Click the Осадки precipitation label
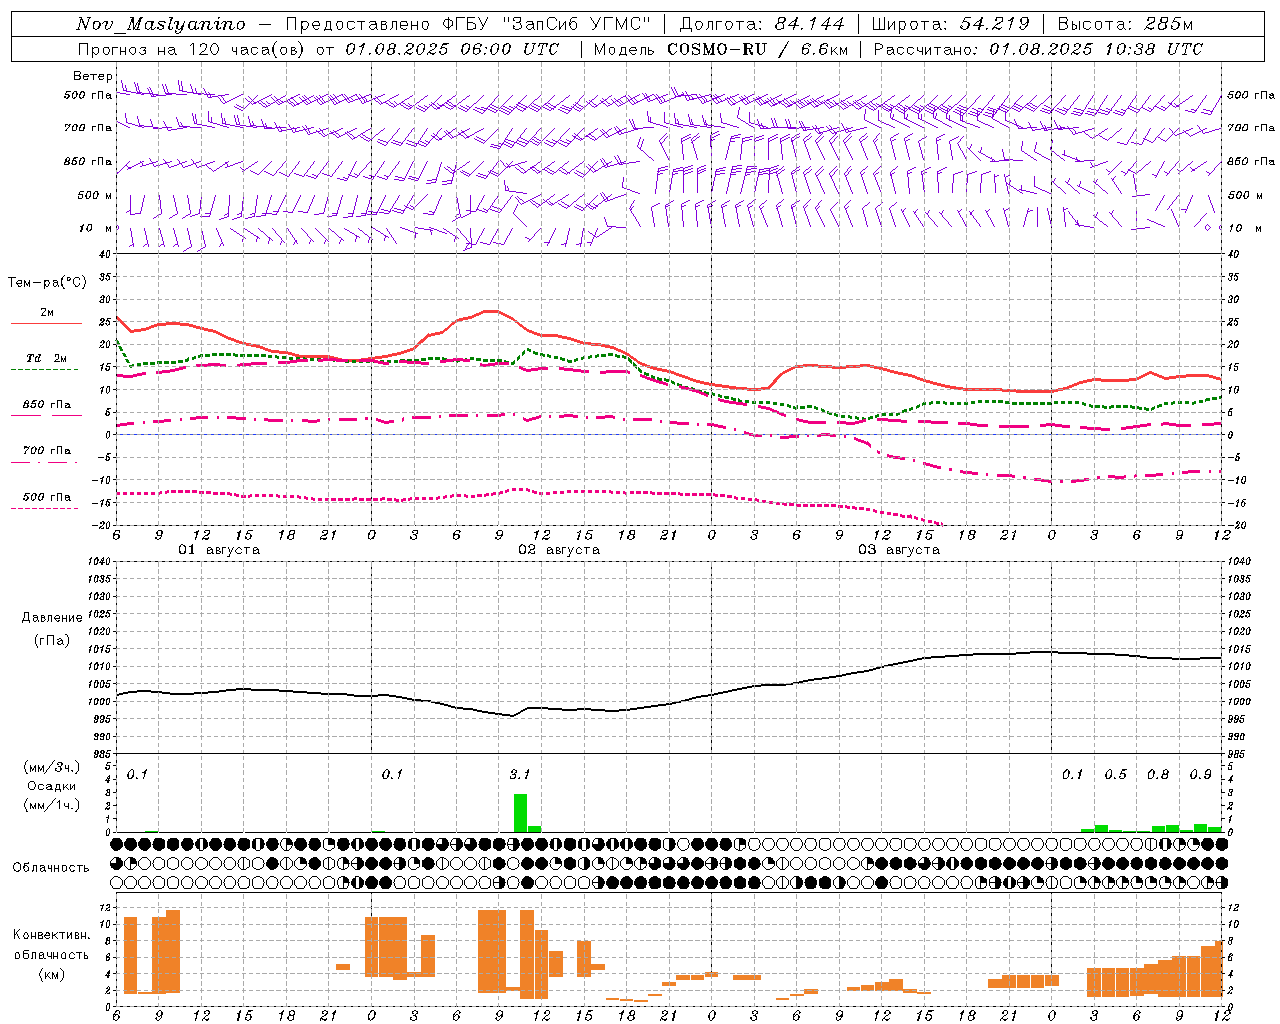The width and height of the screenshot is (1280, 1024). coord(52,786)
